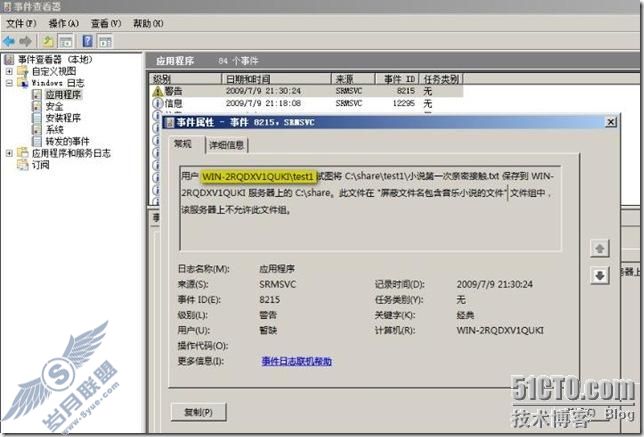The image size is (644, 437).
Task: Go to previous event with up arrow
Action: coord(600,248)
